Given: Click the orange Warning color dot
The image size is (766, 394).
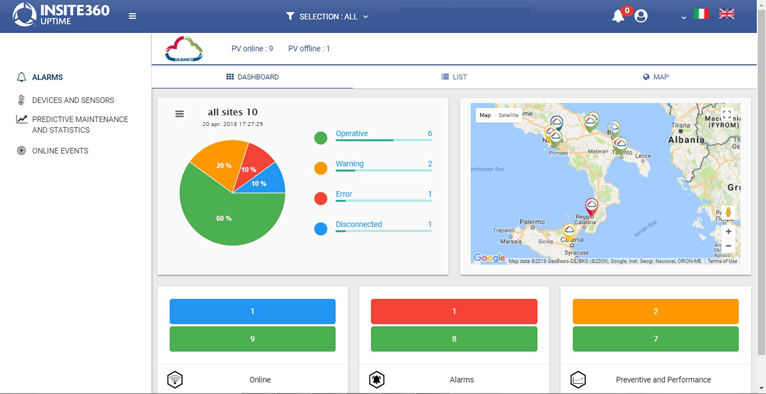Looking at the screenshot, I should coord(320,168).
